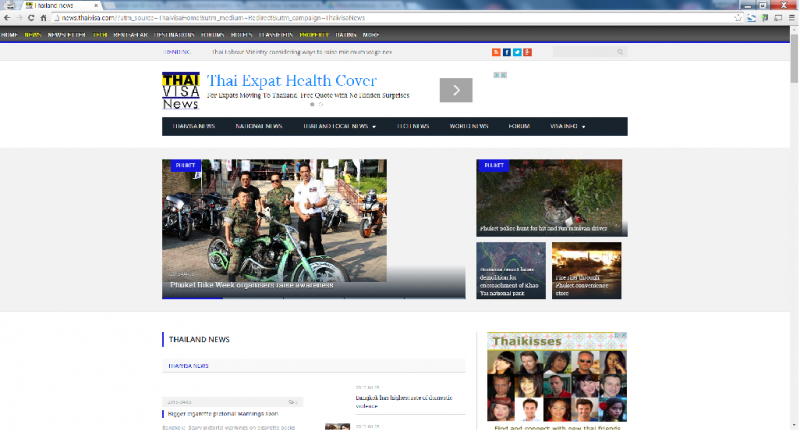Click MORE in the top bar
The height and width of the screenshot is (432, 800).
370,35
